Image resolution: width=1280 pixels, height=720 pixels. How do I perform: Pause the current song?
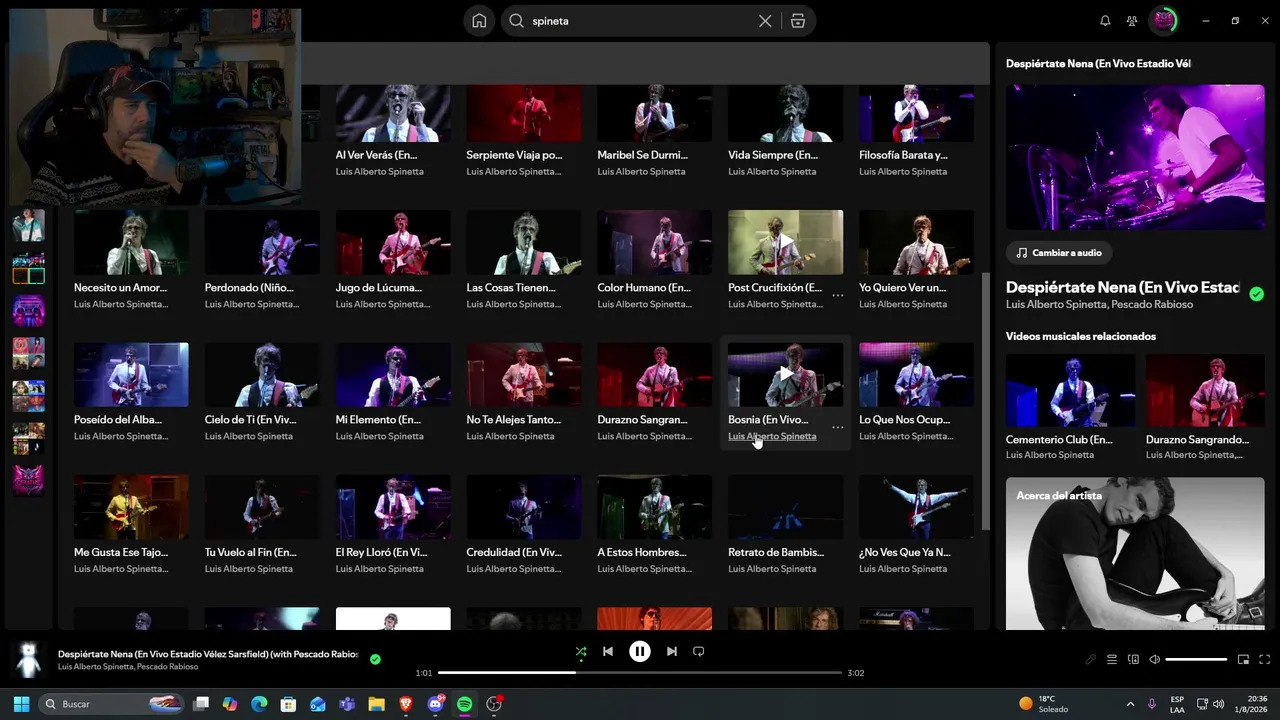point(640,651)
